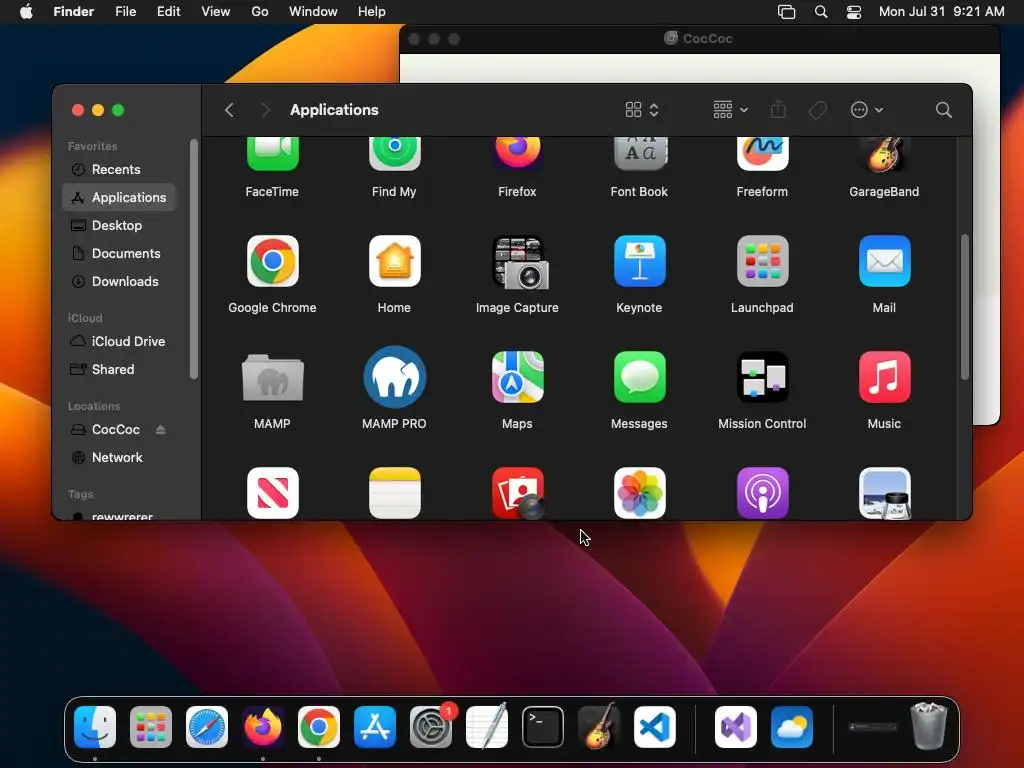Open the Help menu
The height and width of the screenshot is (768, 1024).
pos(372,12)
